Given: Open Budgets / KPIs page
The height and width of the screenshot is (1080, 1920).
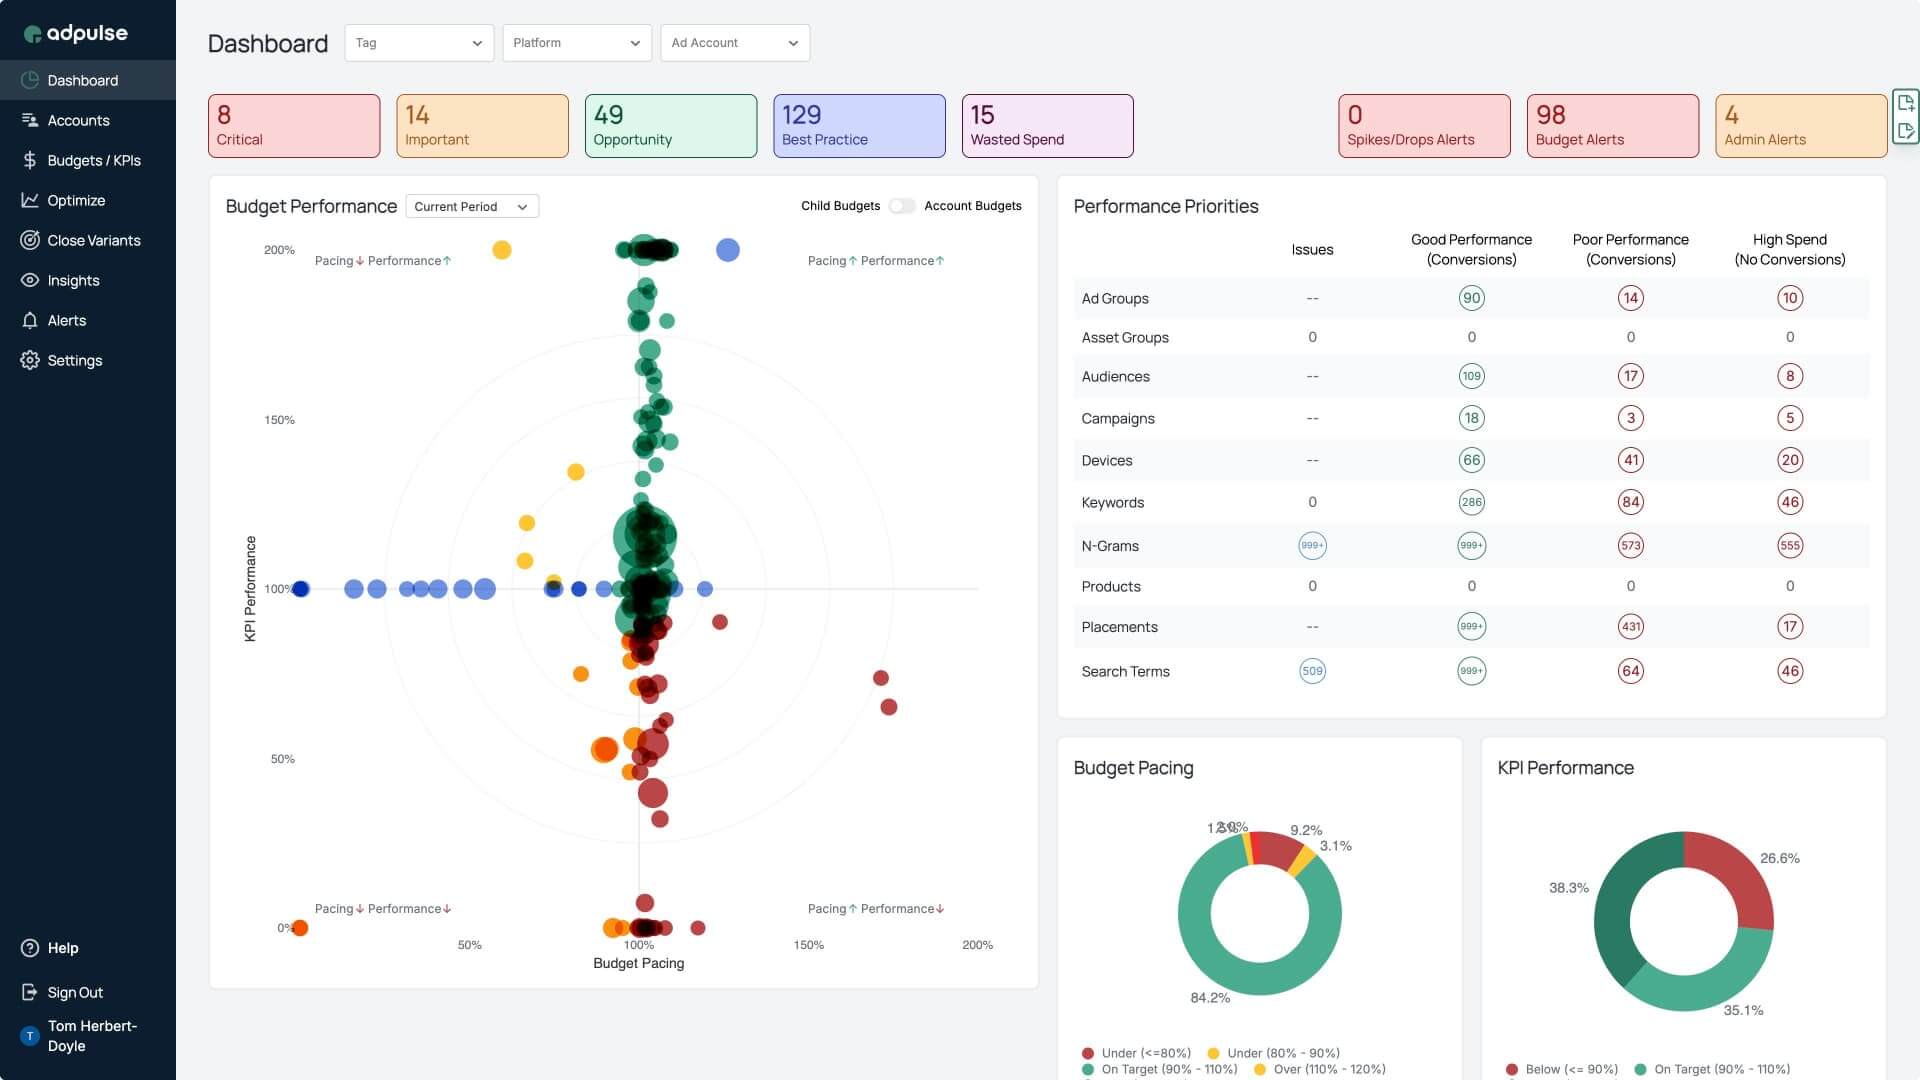Looking at the screenshot, I should tap(95, 160).
